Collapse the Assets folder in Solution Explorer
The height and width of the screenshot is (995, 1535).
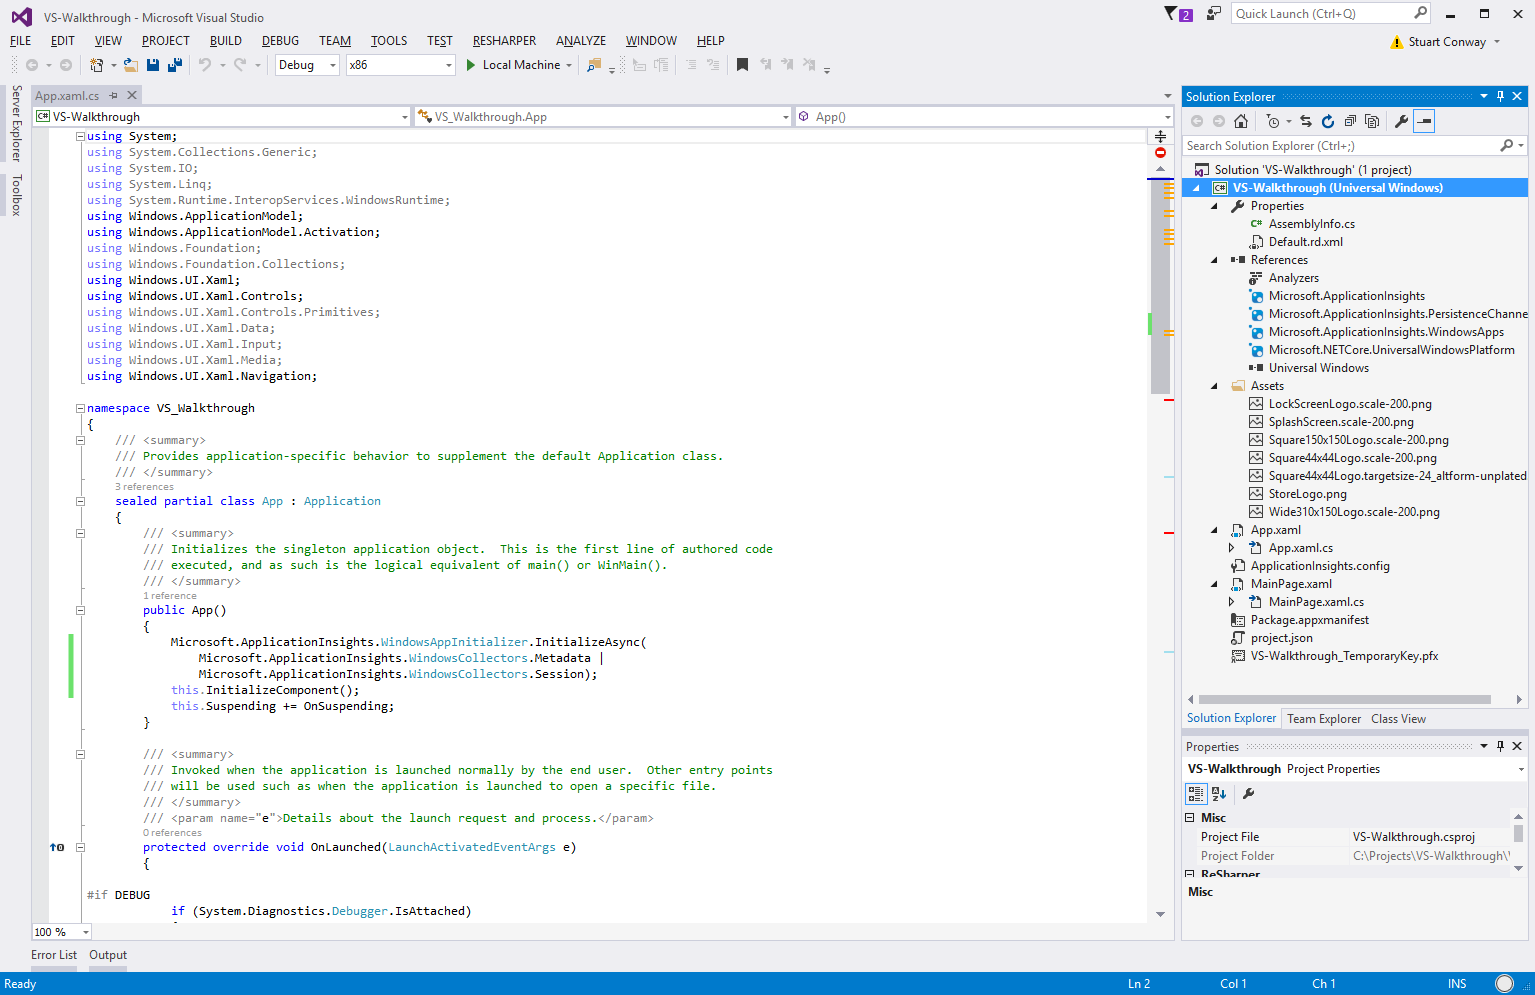[1215, 386]
